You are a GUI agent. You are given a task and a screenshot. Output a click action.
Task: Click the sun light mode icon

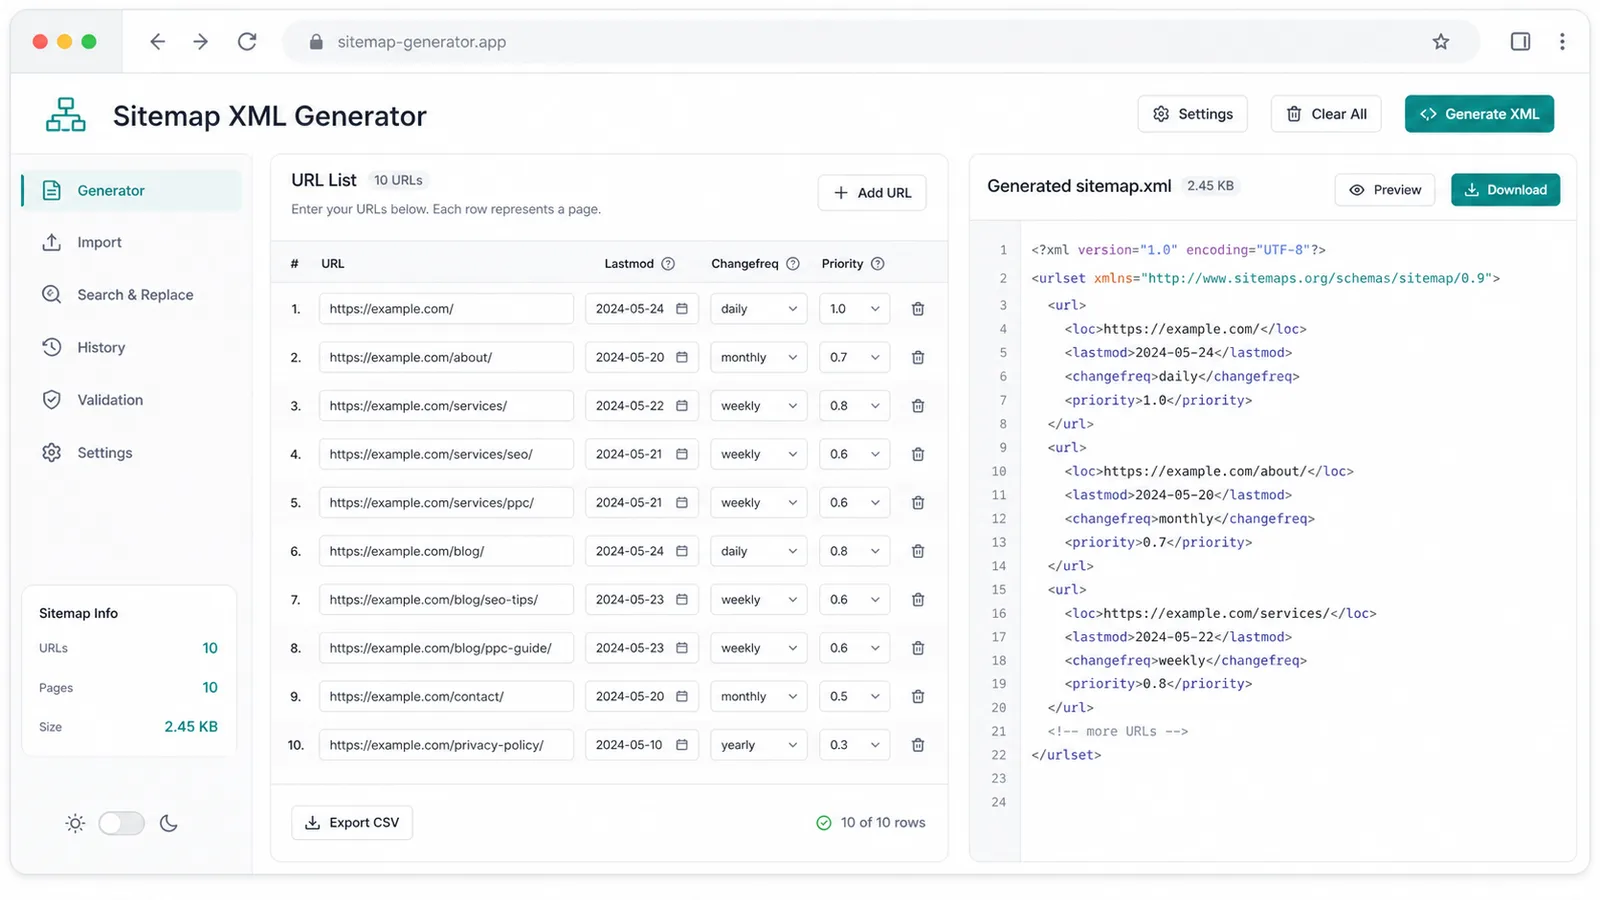(75, 824)
